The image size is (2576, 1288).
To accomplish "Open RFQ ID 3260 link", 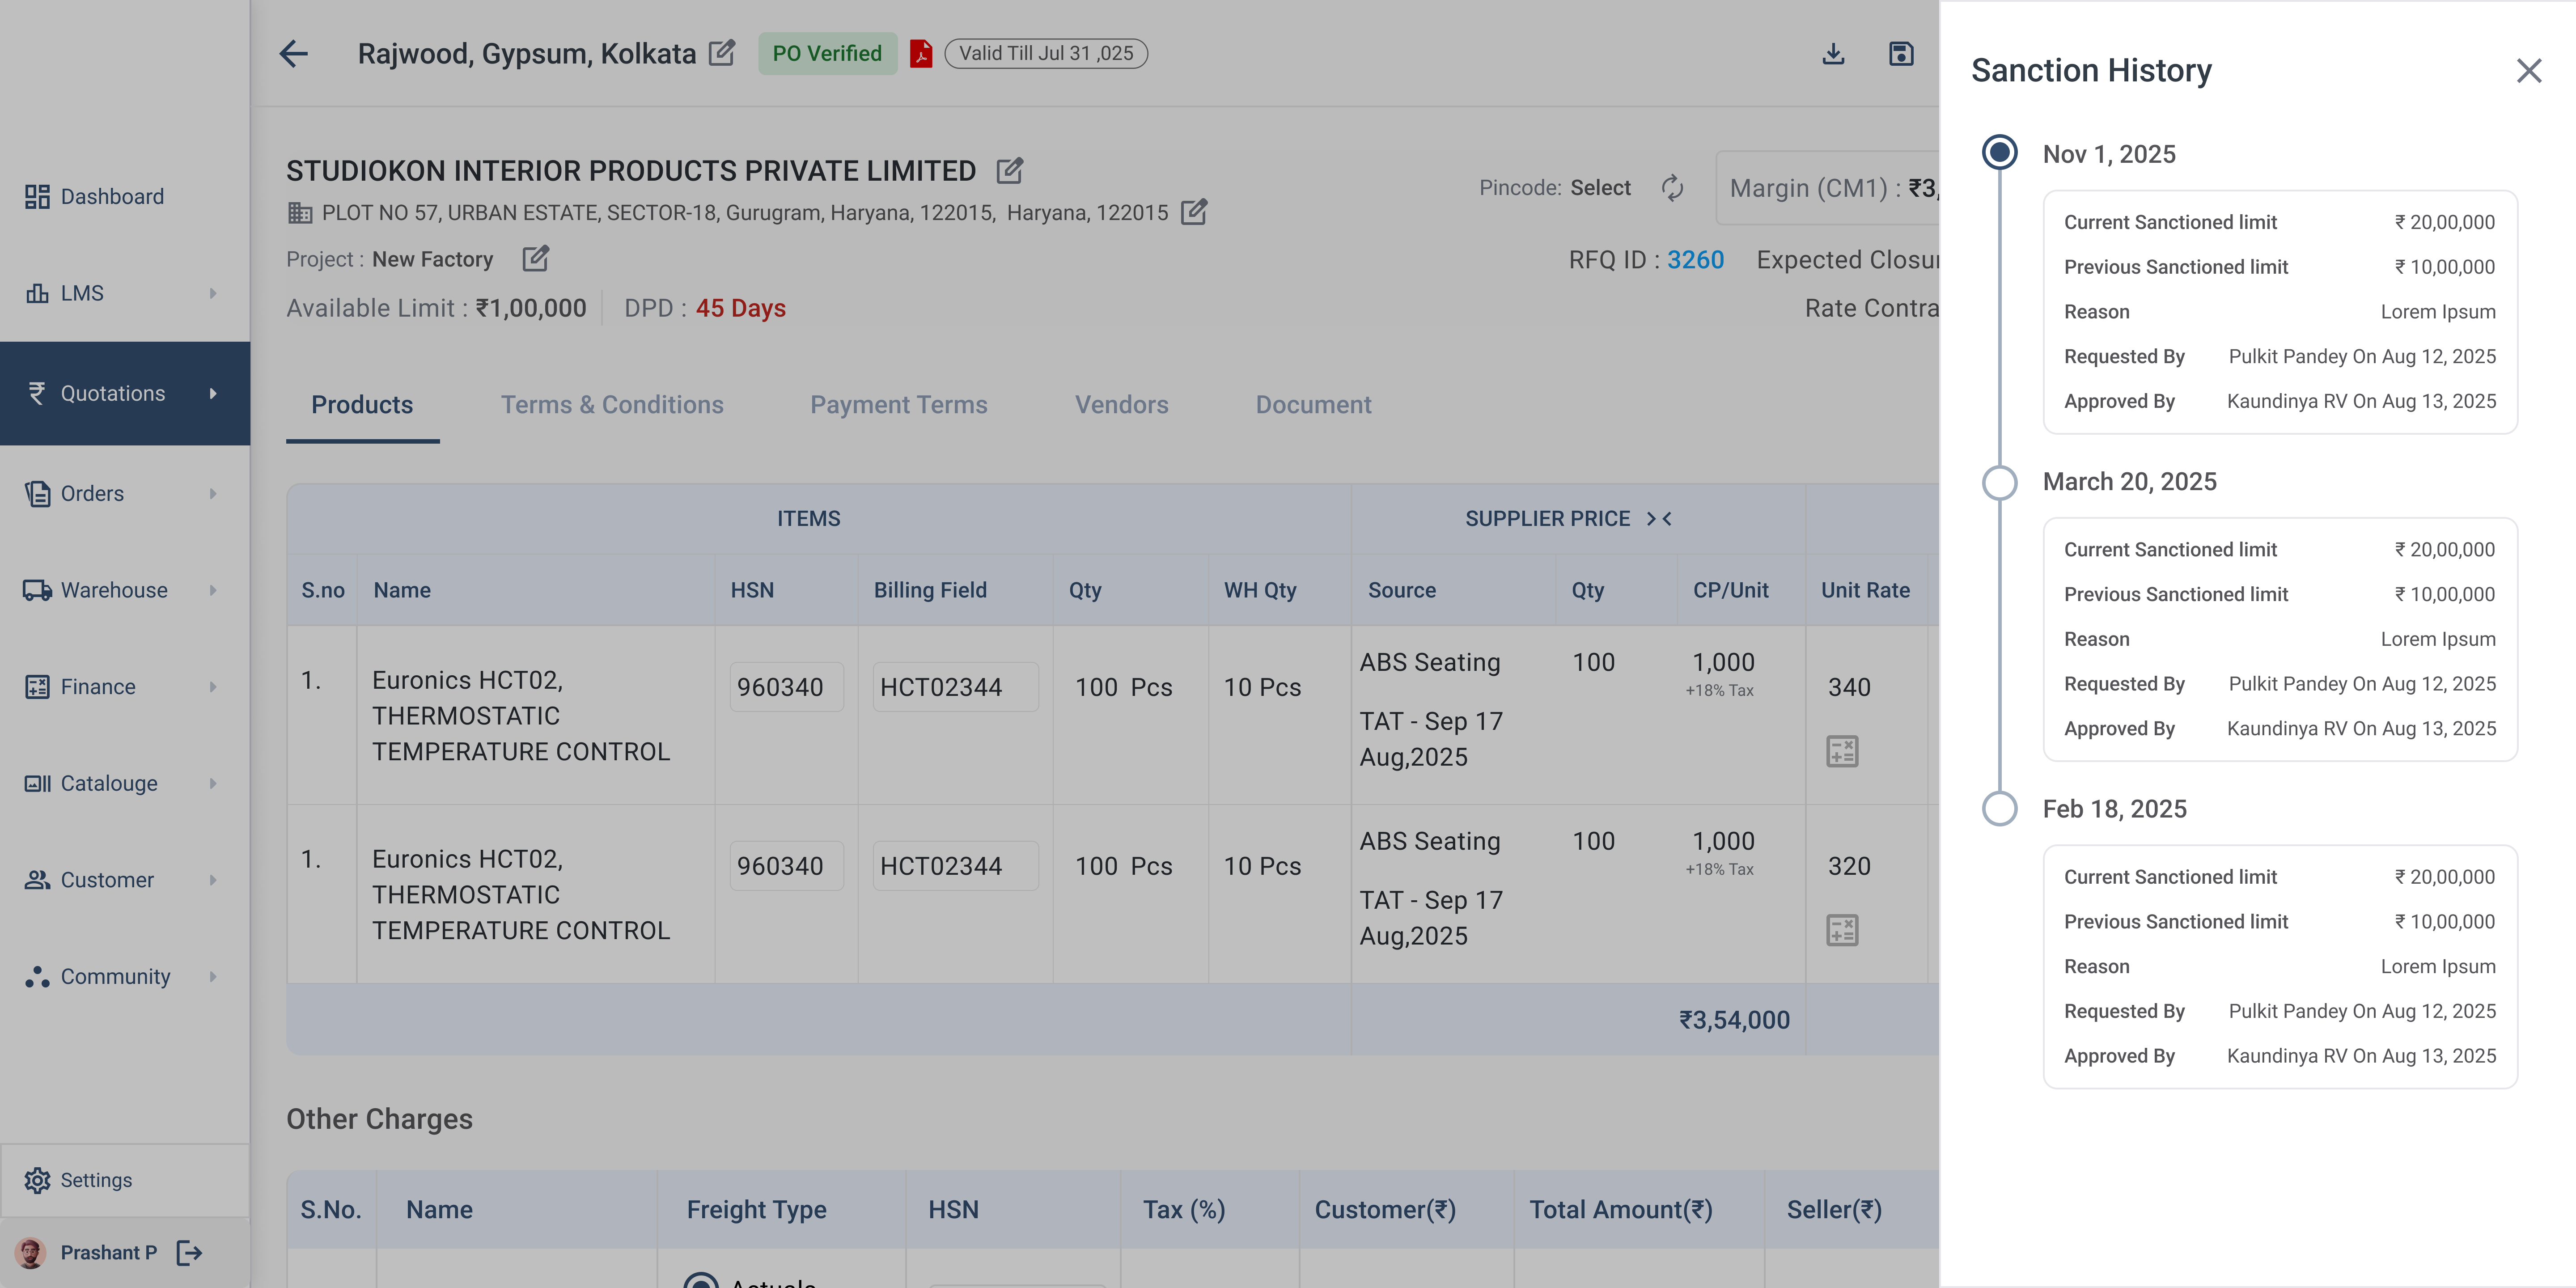I will [1695, 260].
